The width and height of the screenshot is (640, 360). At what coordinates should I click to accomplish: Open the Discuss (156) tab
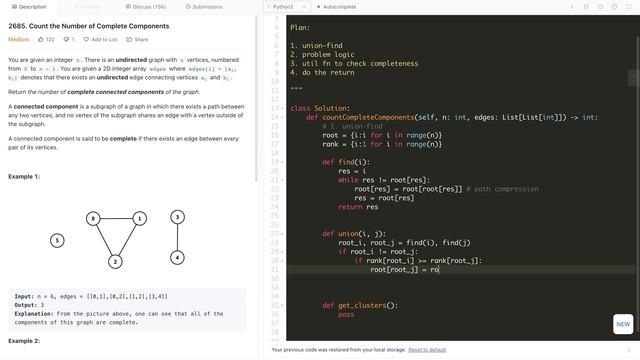(146, 7)
